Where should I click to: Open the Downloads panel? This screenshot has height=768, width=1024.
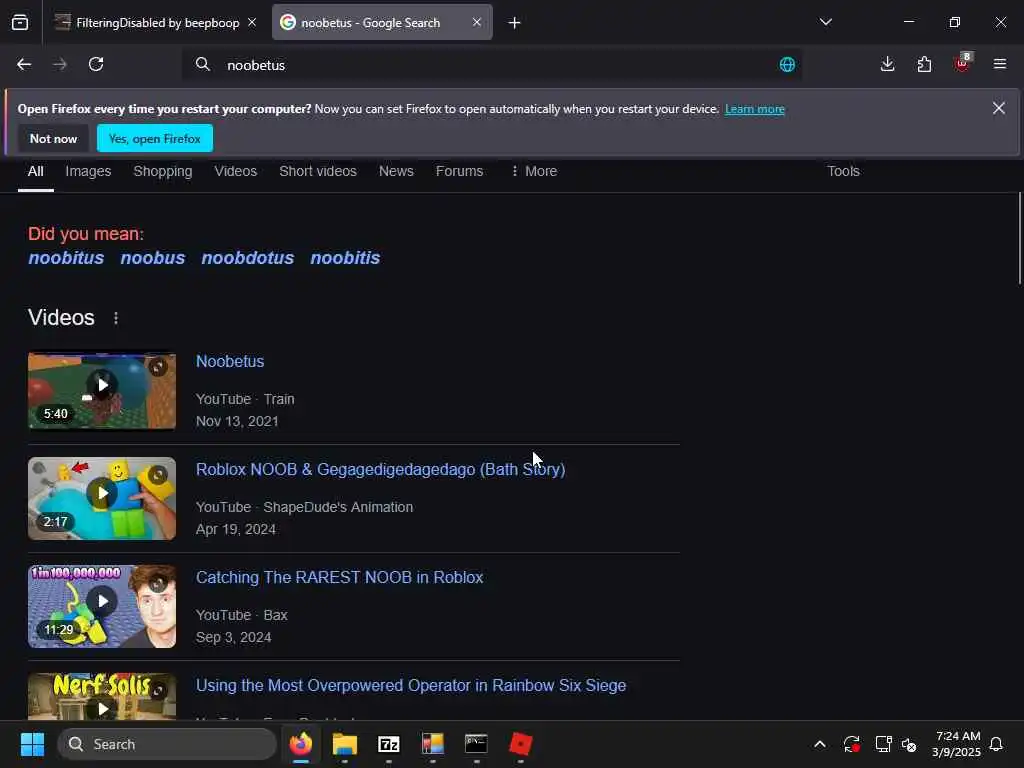click(887, 64)
